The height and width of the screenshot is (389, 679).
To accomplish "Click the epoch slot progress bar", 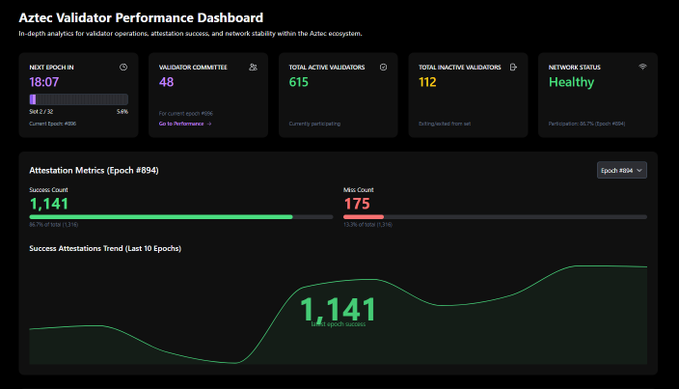I will pos(79,99).
